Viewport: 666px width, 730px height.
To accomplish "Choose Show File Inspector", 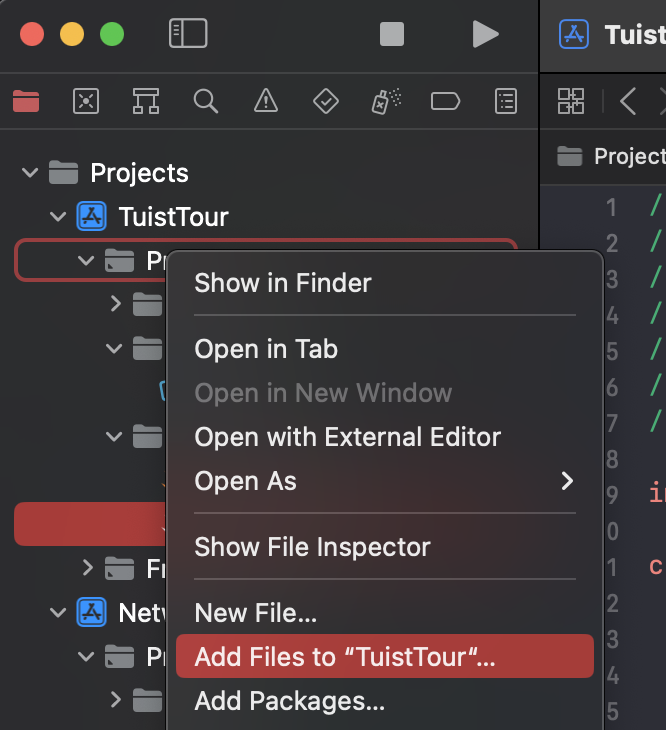I will pyautogui.click(x=385, y=547).
